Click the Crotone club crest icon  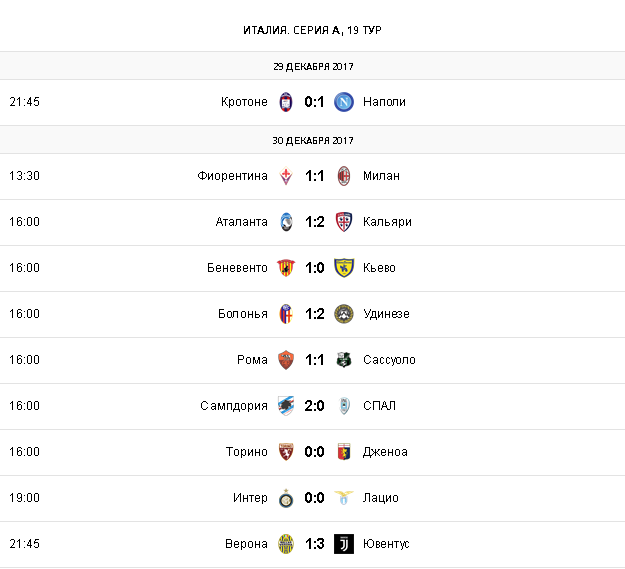tap(286, 102)
